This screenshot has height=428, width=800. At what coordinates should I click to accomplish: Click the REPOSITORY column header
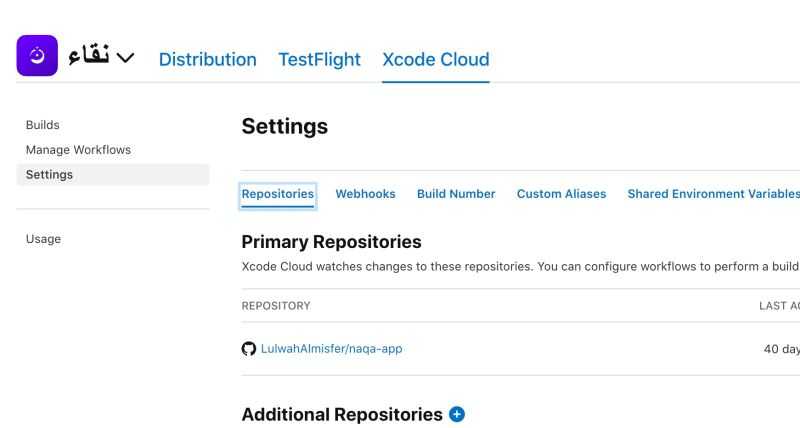276,306
